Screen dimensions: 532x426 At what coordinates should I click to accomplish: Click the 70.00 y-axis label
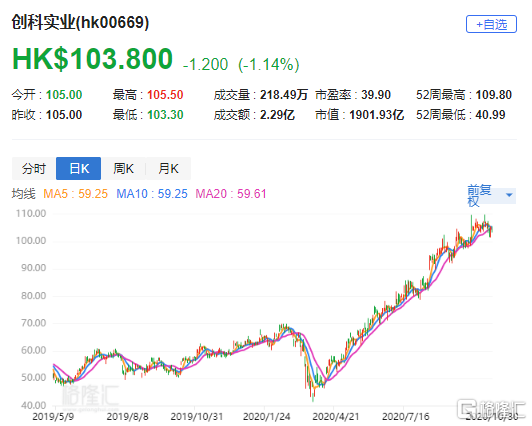click(33, 323)
